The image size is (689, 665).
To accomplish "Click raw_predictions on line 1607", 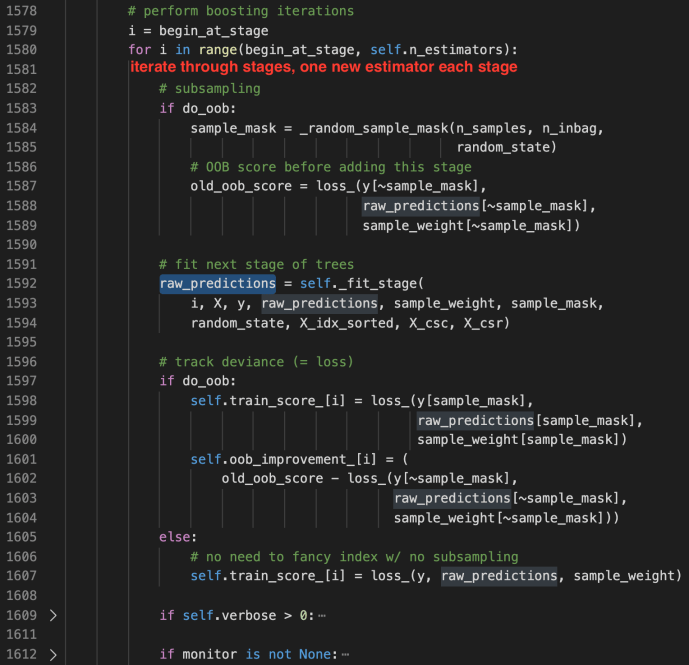I will pos(499,576).
